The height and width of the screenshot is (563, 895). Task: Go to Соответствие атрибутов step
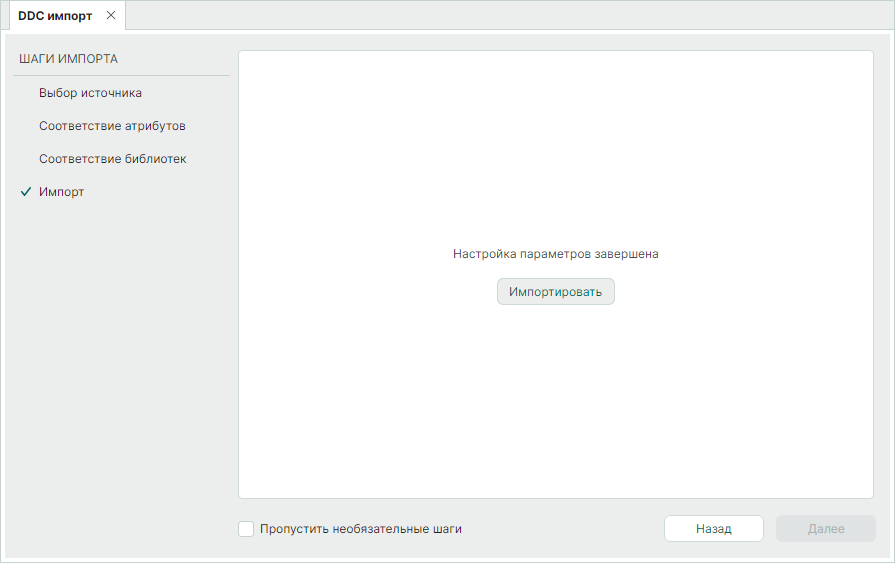pos(112,126)
